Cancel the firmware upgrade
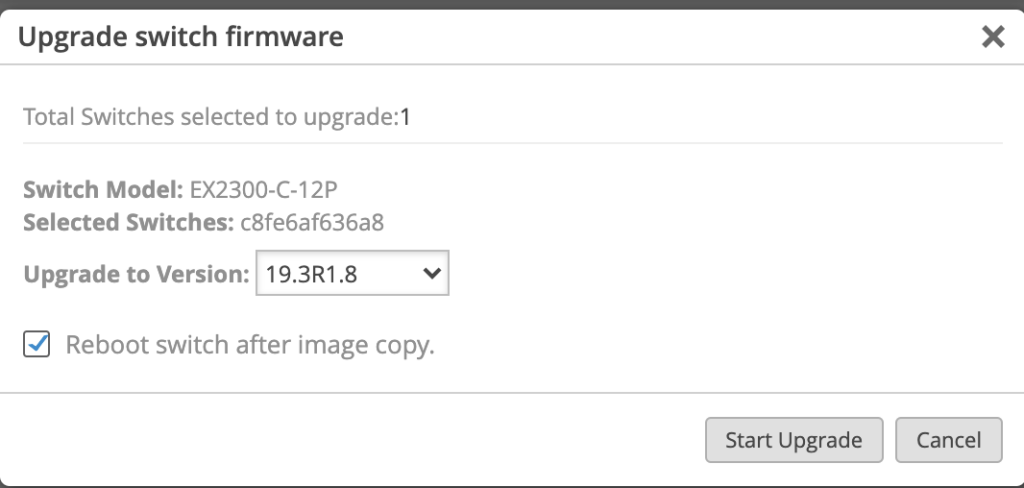This screenshot has width=1024, height=488. tap(948, 440)
